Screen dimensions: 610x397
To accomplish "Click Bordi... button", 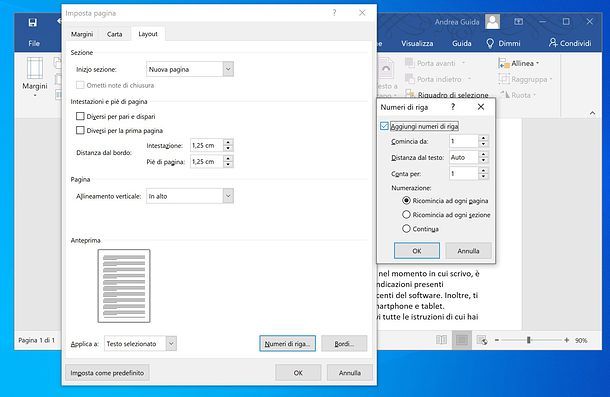I will click(344, 344).
